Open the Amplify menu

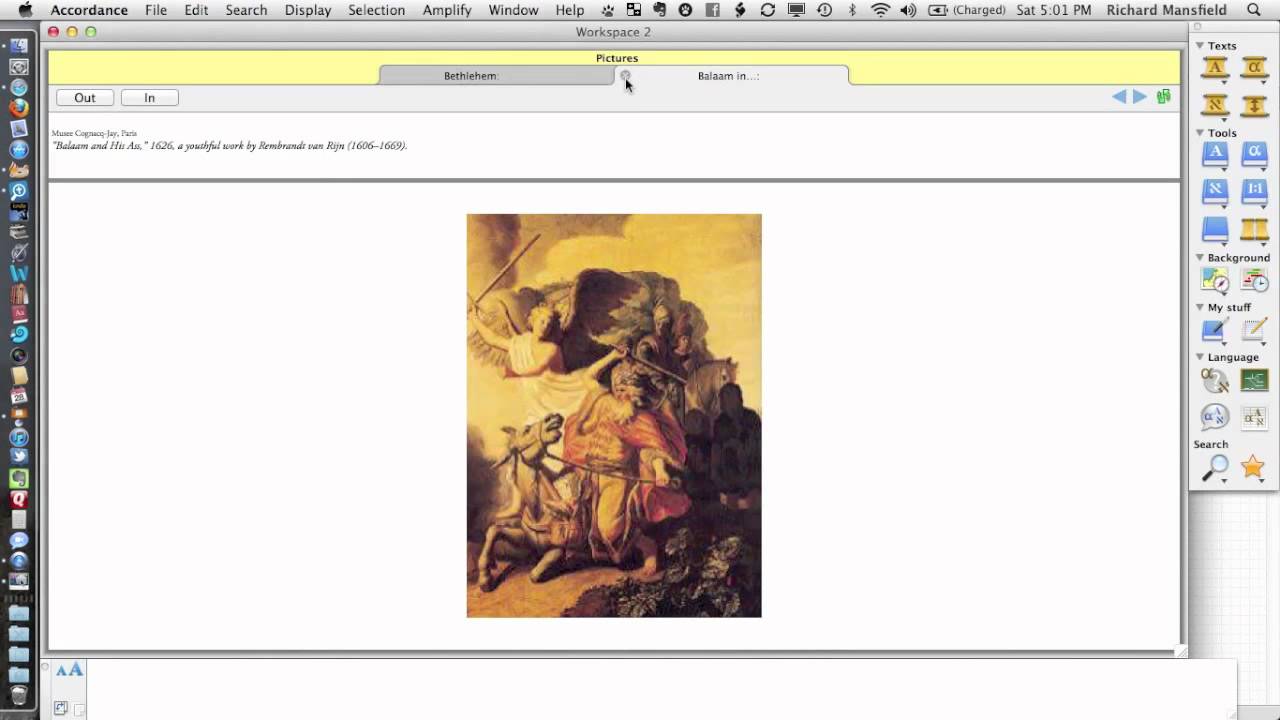[x=447, y=10]
